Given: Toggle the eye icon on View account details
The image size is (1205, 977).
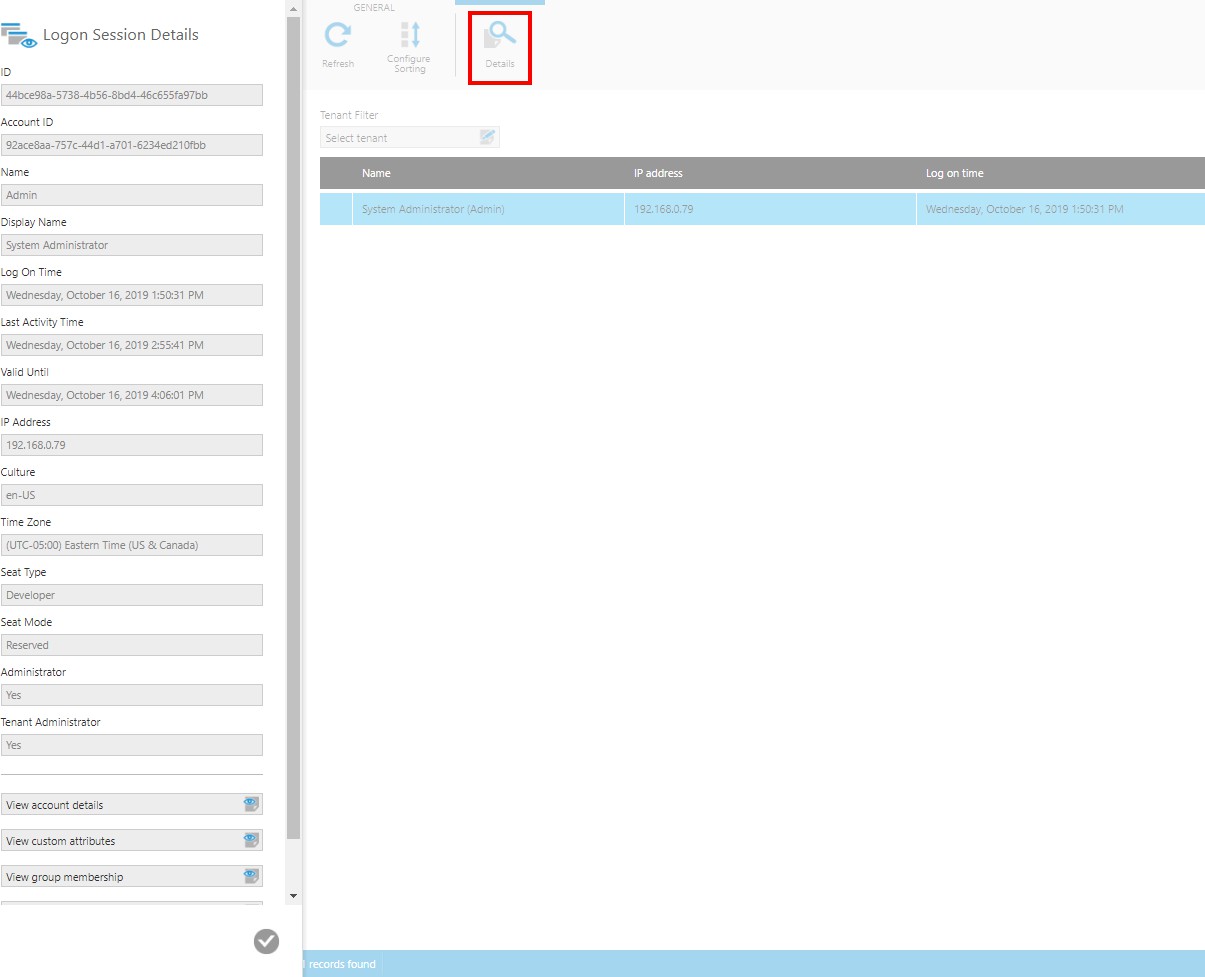Looking at the screenshot, I should [x=250, y=803].
